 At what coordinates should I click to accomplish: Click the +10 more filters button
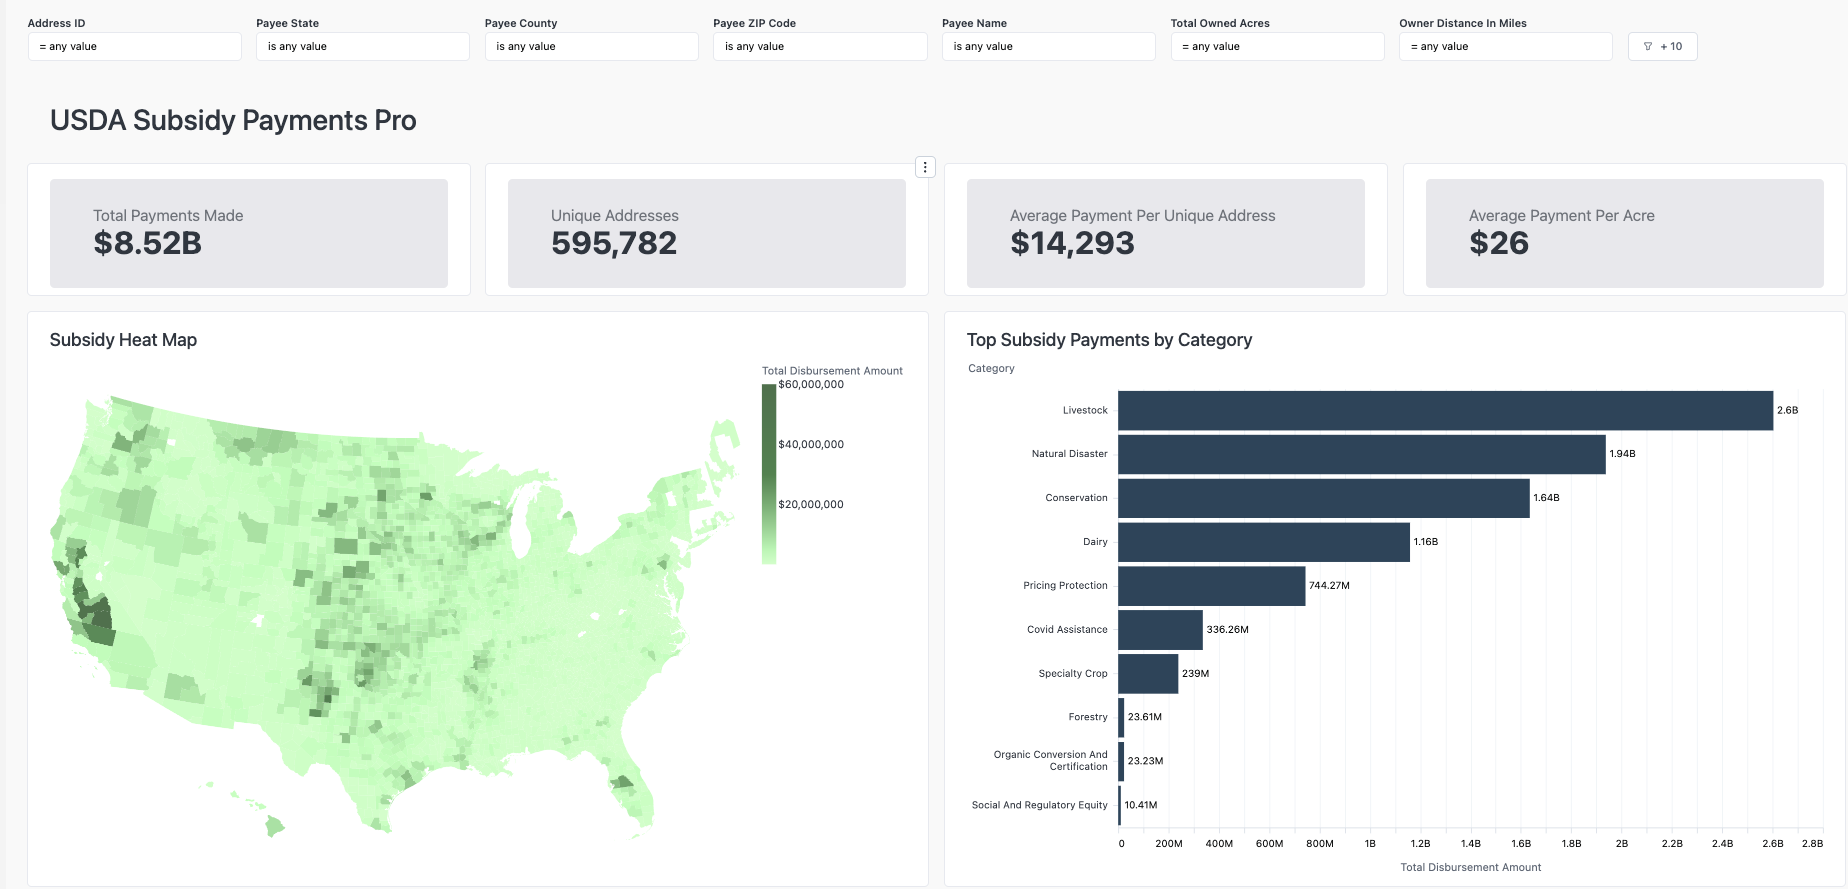point(1662,46)
